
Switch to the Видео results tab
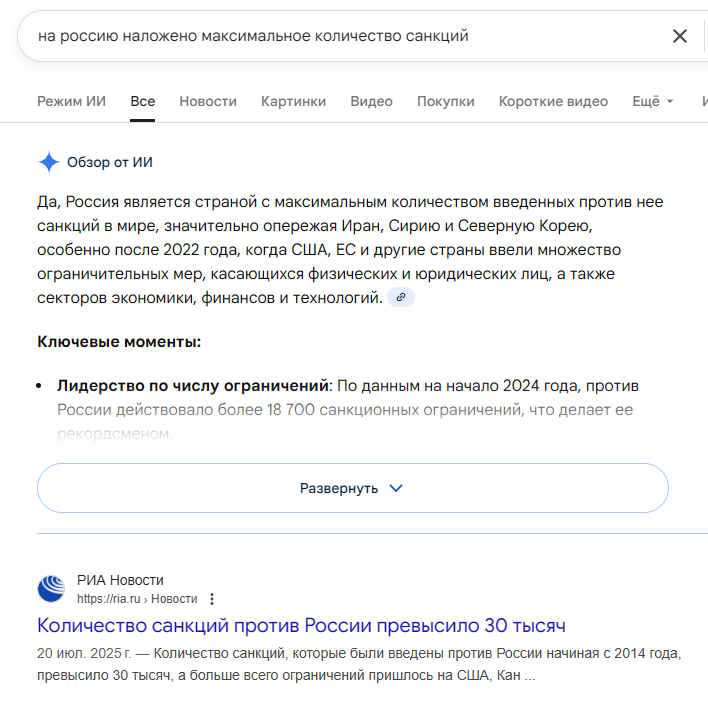point(371,101)
